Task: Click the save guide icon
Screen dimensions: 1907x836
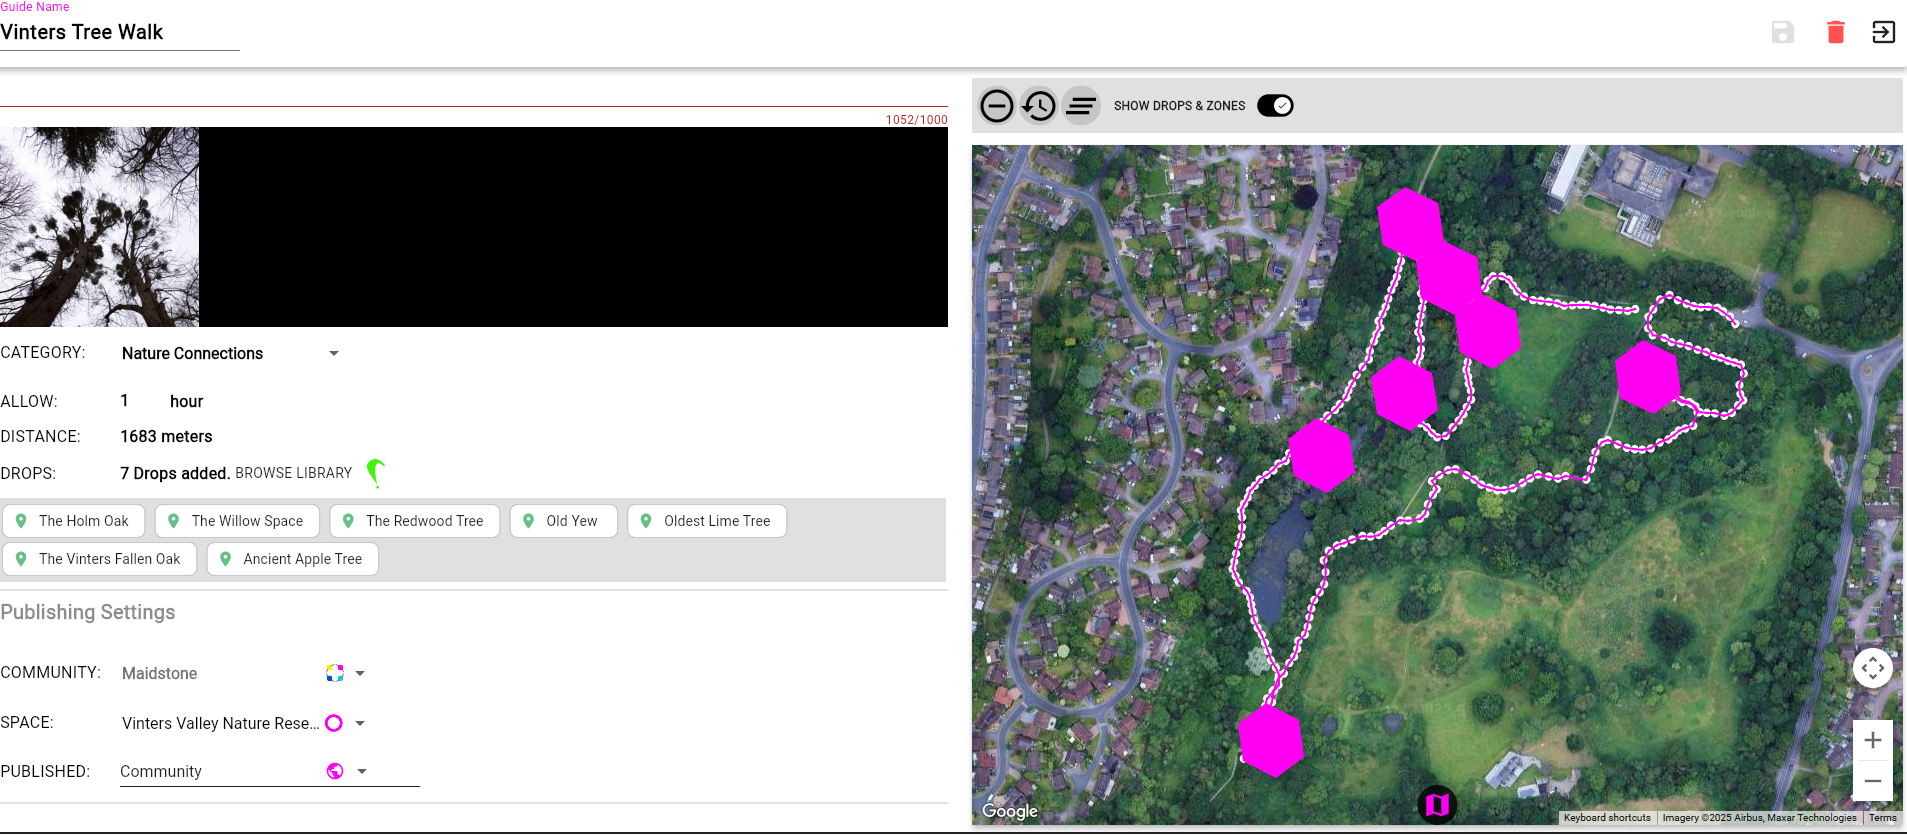Action: 1782,32
